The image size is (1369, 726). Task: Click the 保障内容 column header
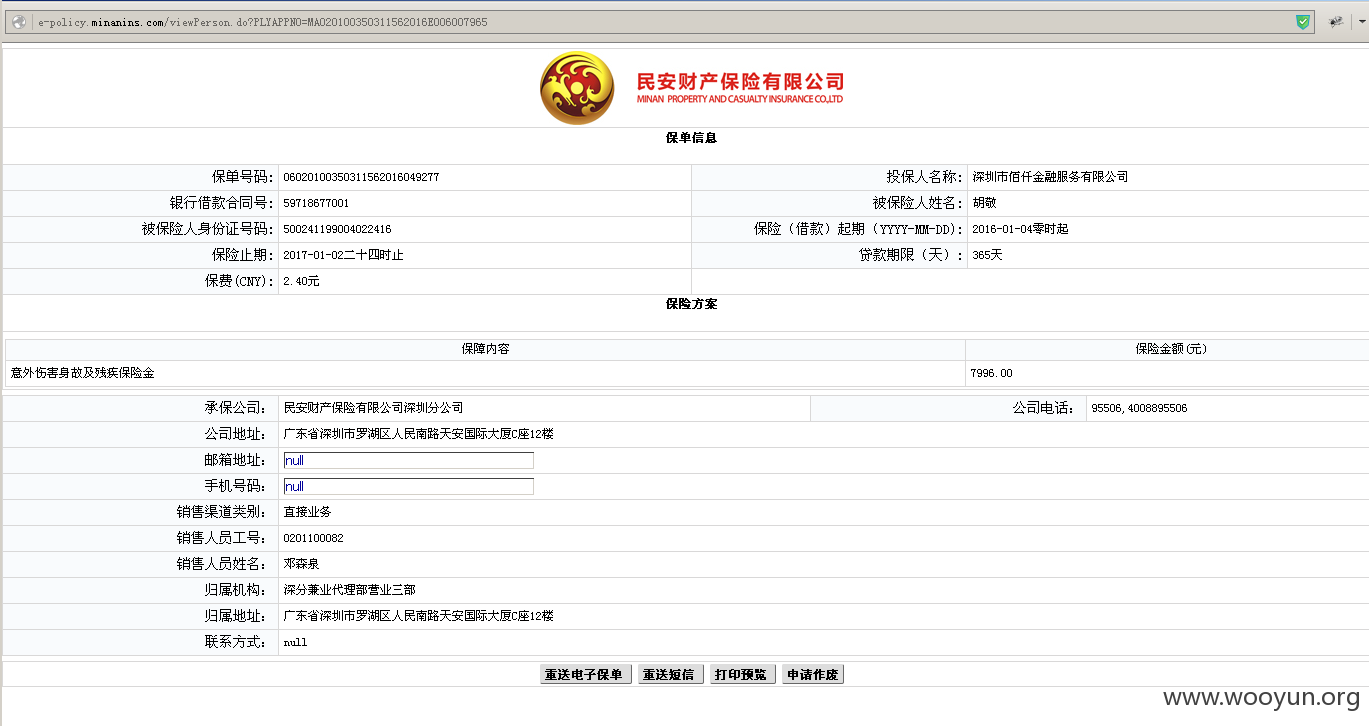485,349
